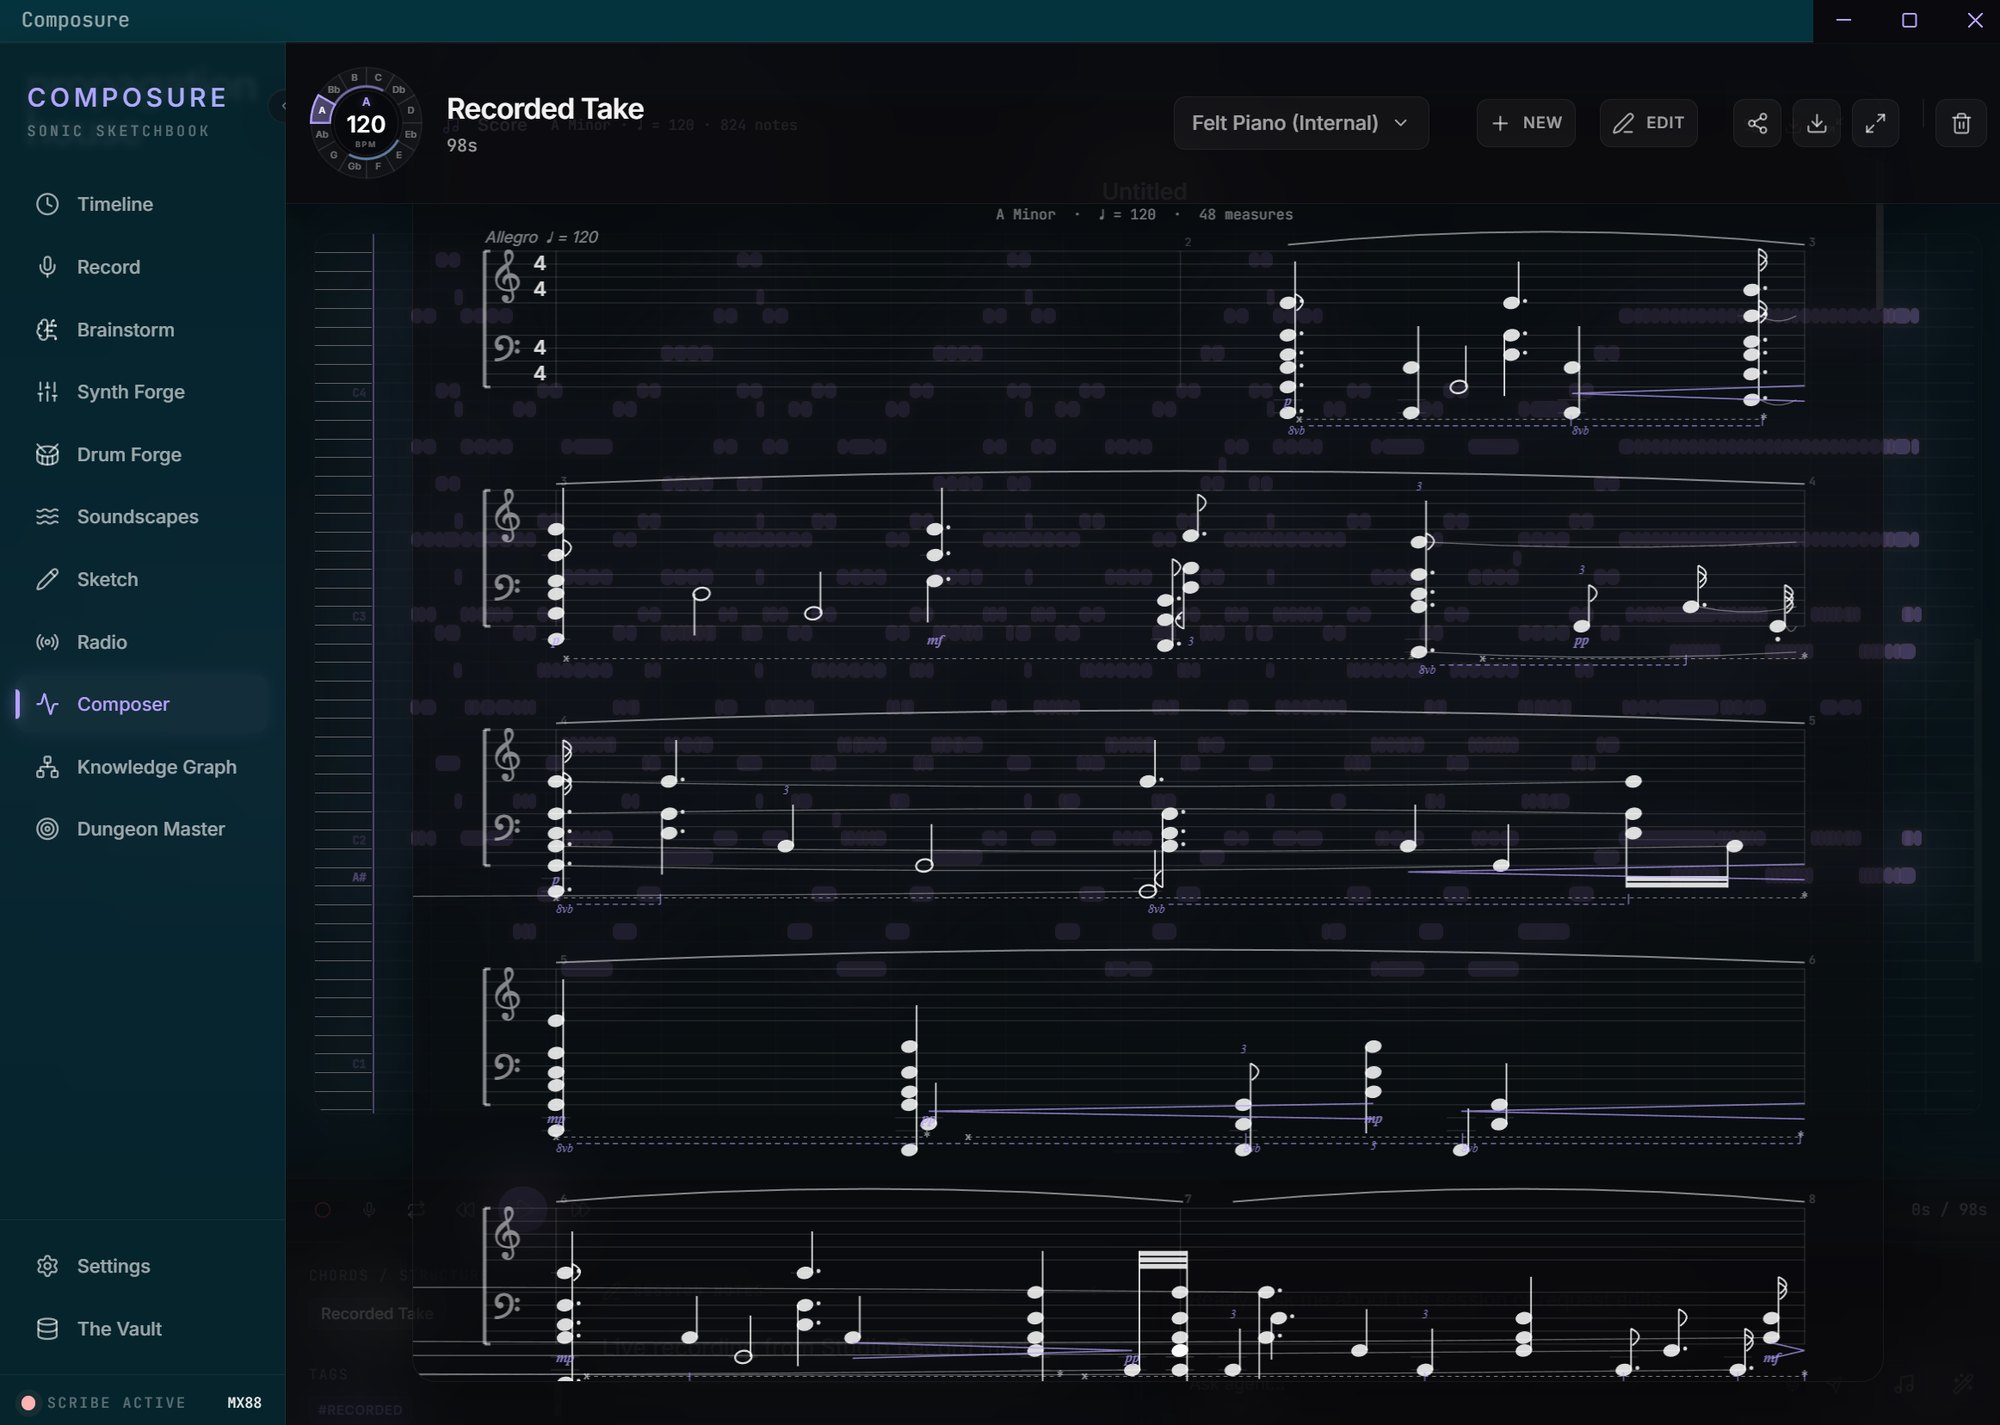This screenshot has height=1425, width=2000.
Task: Minimize the Composure window
Action: coord(1844,20)
